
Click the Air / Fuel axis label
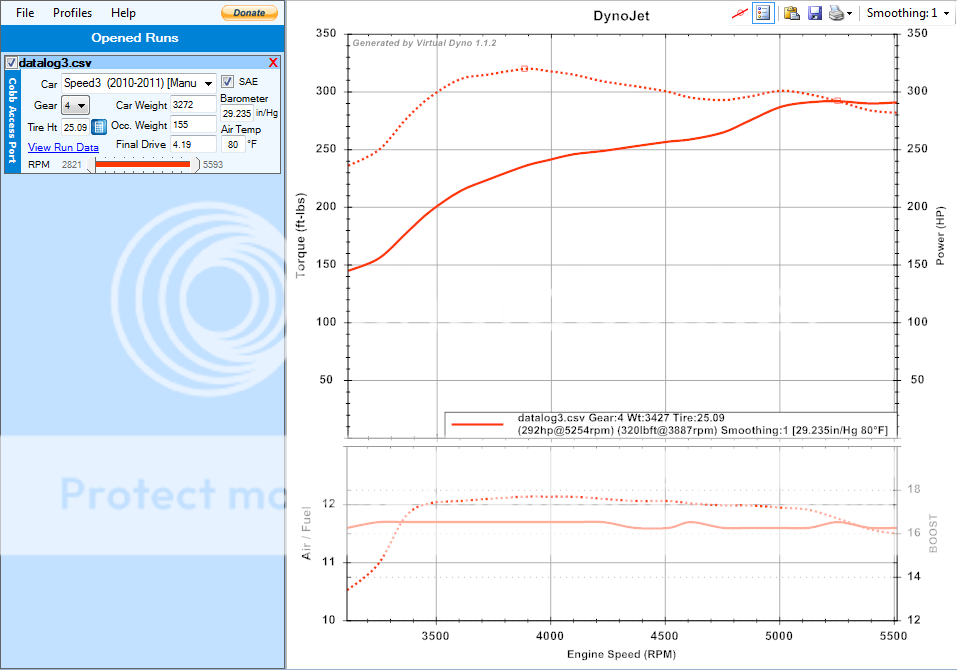tap(306, 533)
